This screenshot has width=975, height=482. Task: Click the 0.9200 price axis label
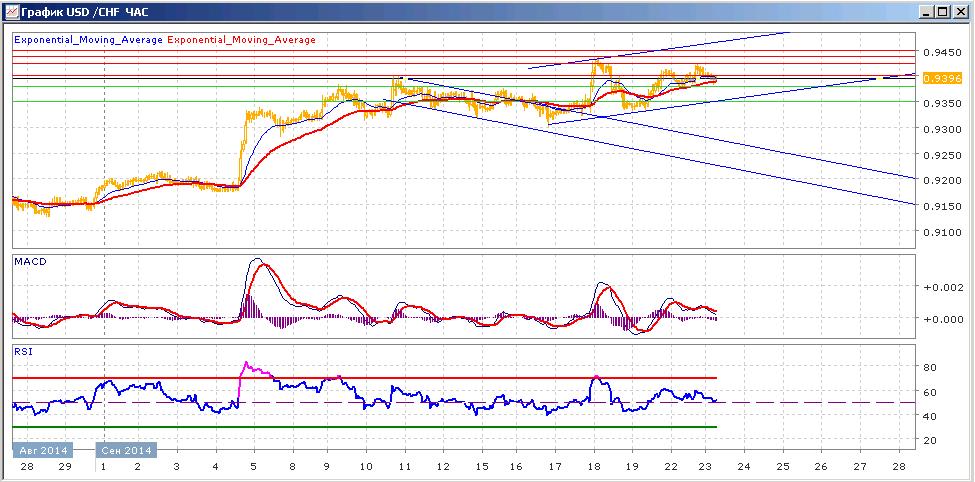click(x=941, y=181)
